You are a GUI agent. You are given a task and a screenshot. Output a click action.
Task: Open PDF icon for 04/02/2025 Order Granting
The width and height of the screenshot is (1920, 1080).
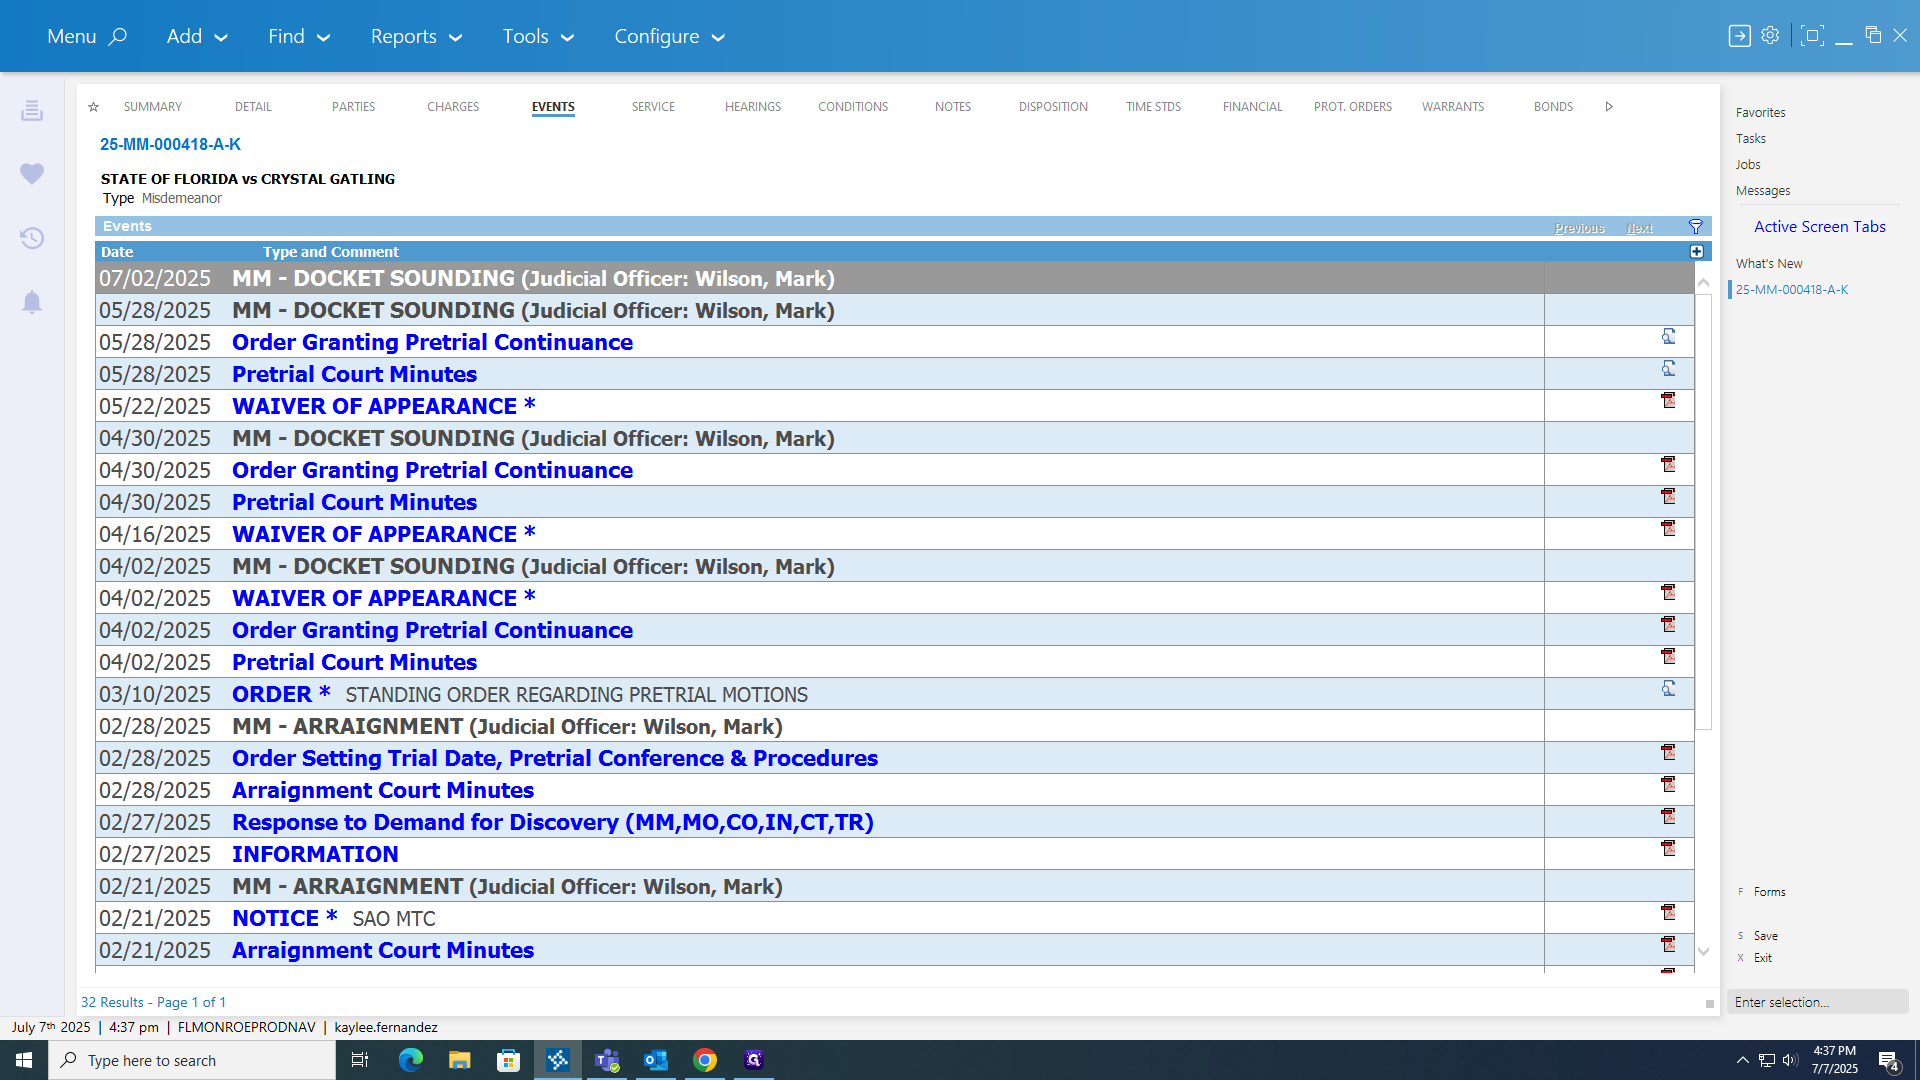(1668, 624)
